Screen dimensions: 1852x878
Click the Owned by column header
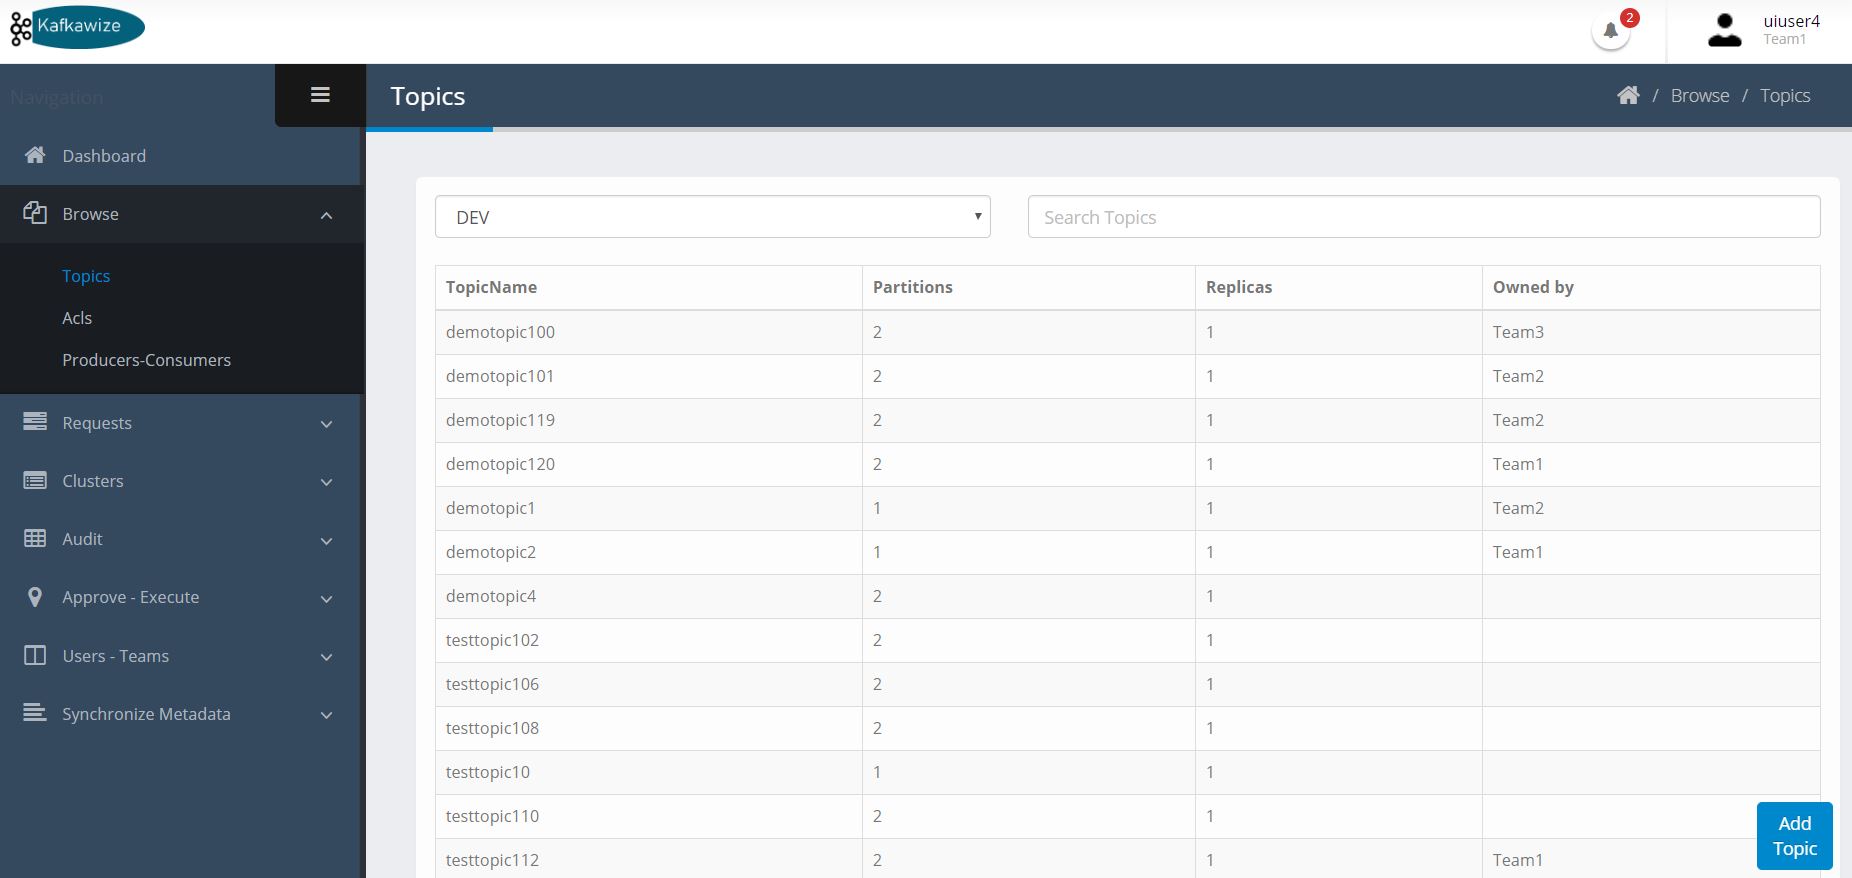[x=1533, y=287]
